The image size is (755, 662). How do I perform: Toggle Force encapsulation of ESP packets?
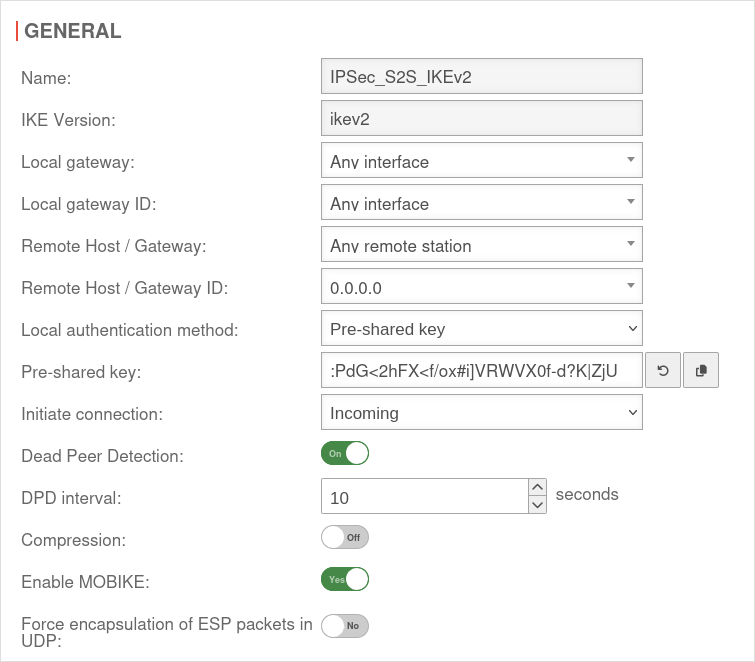[345, 626]
